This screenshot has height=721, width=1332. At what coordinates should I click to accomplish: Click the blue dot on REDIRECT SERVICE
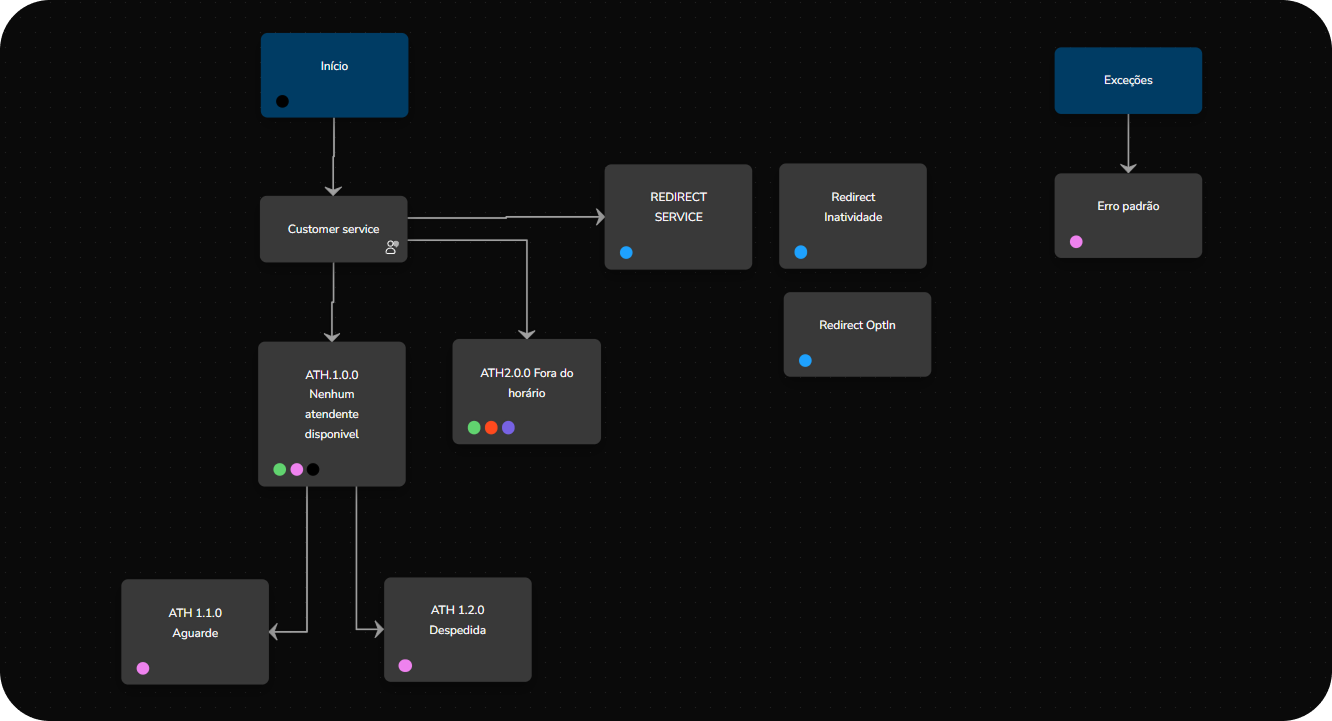click(626, 253)
